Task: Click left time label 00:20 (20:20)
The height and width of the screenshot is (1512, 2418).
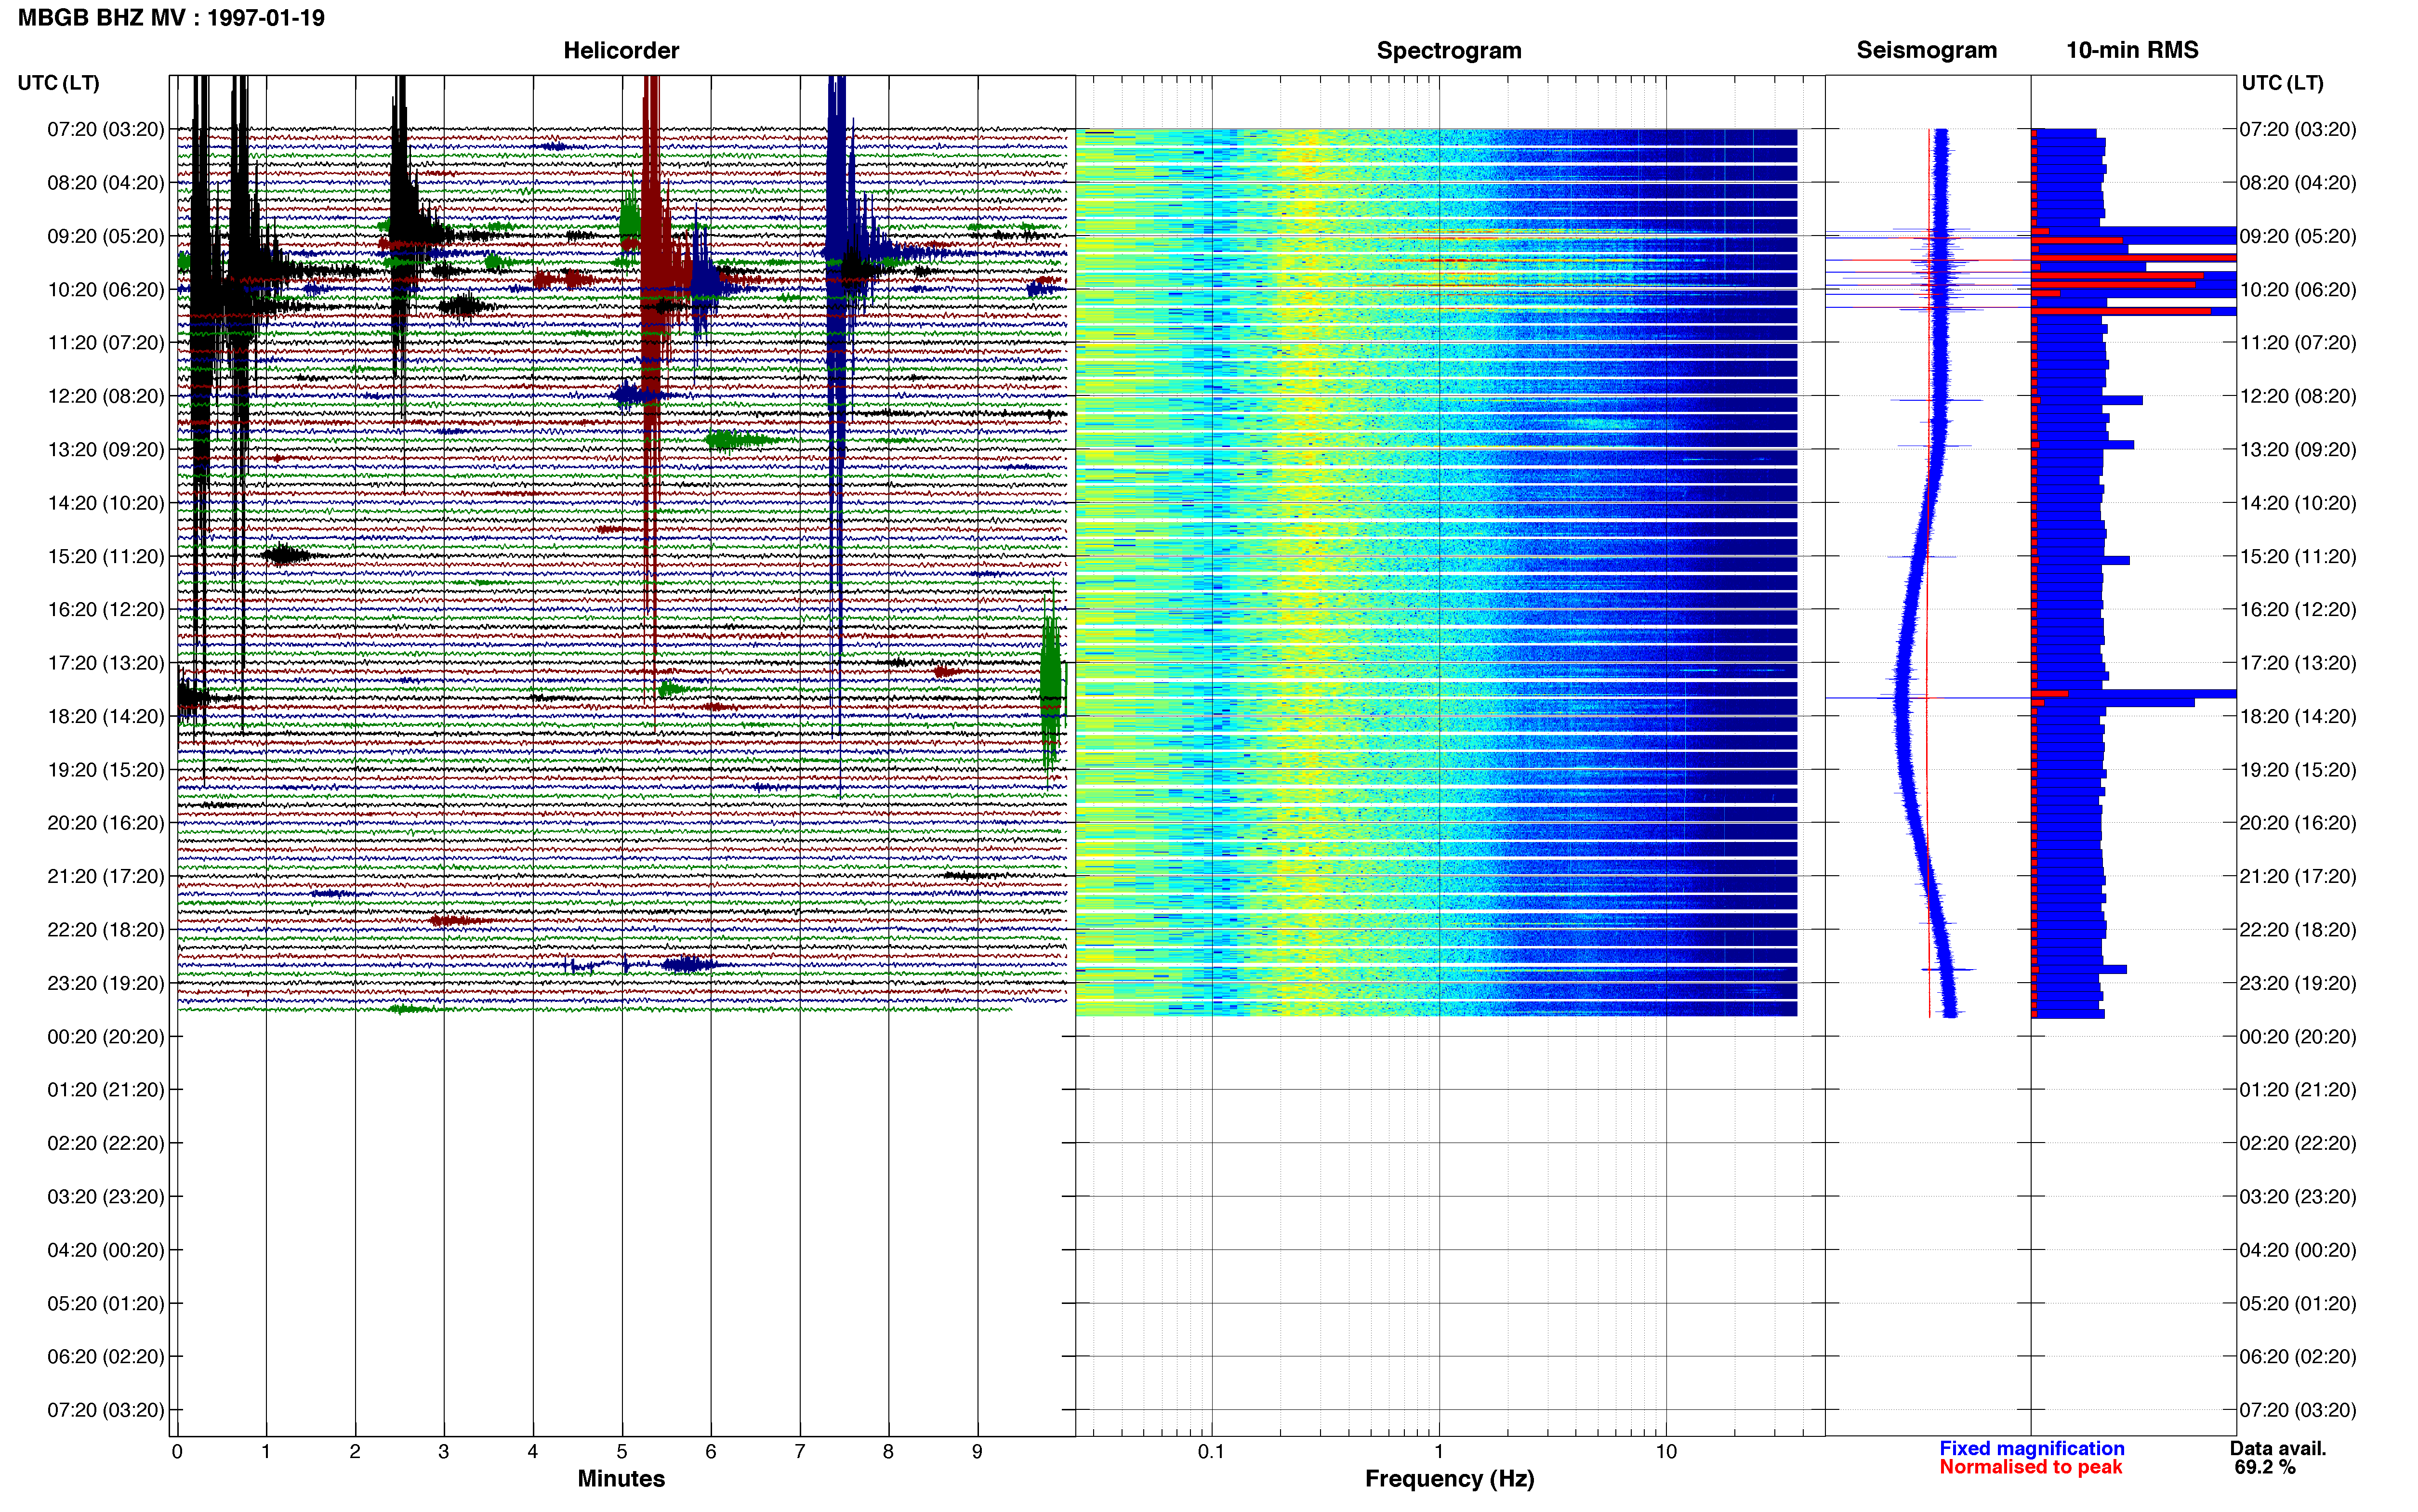Action: pos(106,1036)
